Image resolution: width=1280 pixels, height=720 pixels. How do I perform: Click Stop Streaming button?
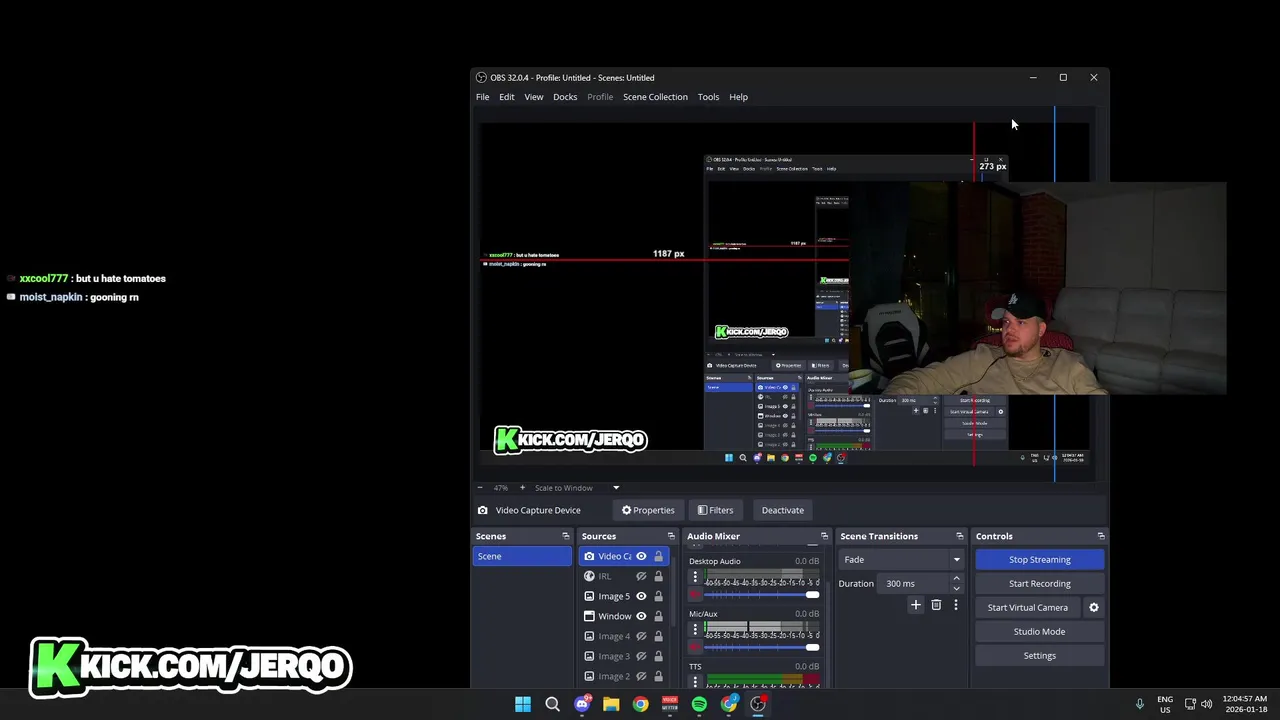pyautogui.click(x=1040, y=560)
